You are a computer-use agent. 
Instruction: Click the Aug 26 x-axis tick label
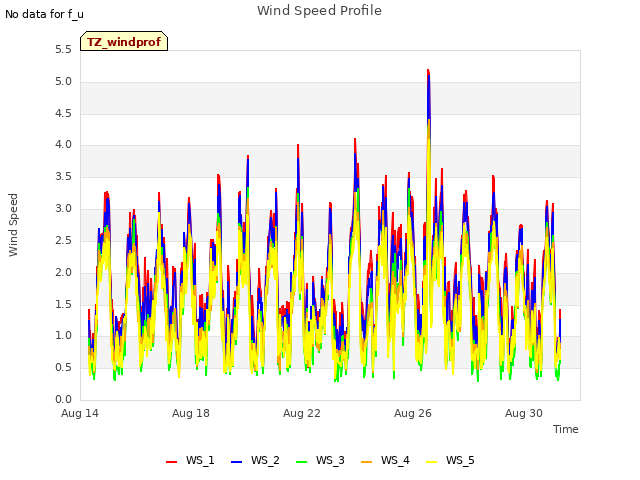(413, 413)
